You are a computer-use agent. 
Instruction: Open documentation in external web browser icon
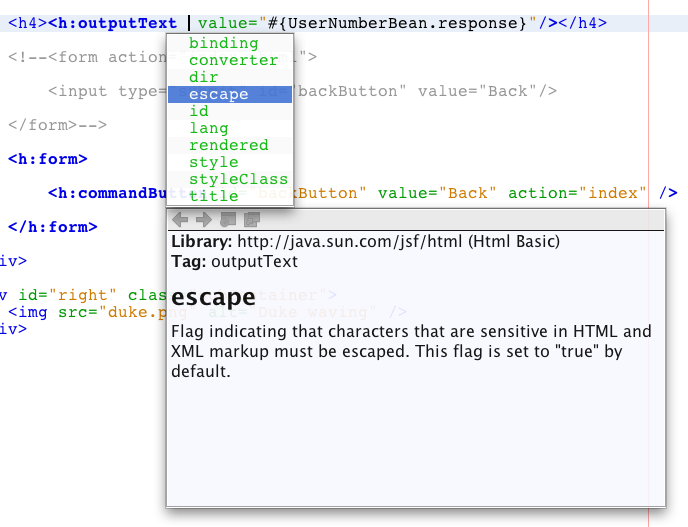(x=227, y=219)
